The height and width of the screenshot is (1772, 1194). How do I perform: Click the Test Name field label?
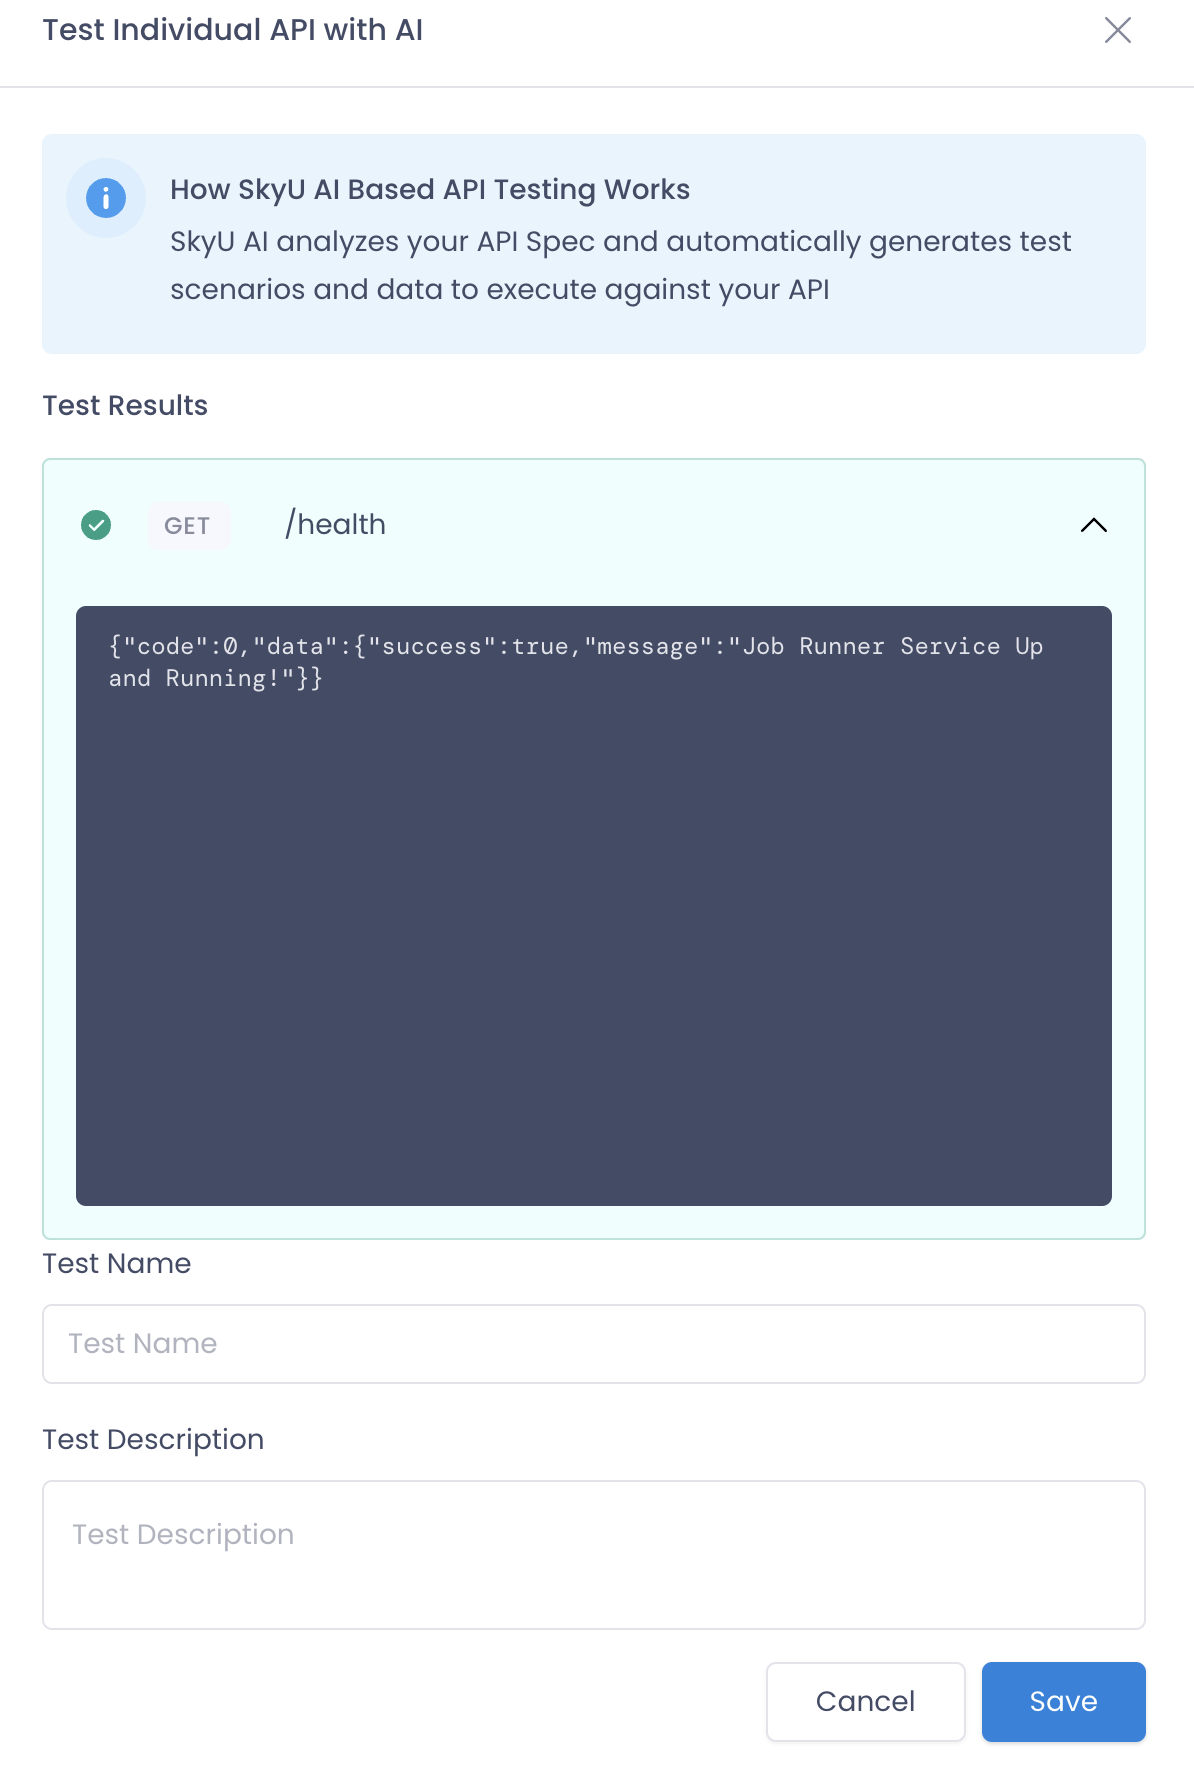coord(117,1263)
